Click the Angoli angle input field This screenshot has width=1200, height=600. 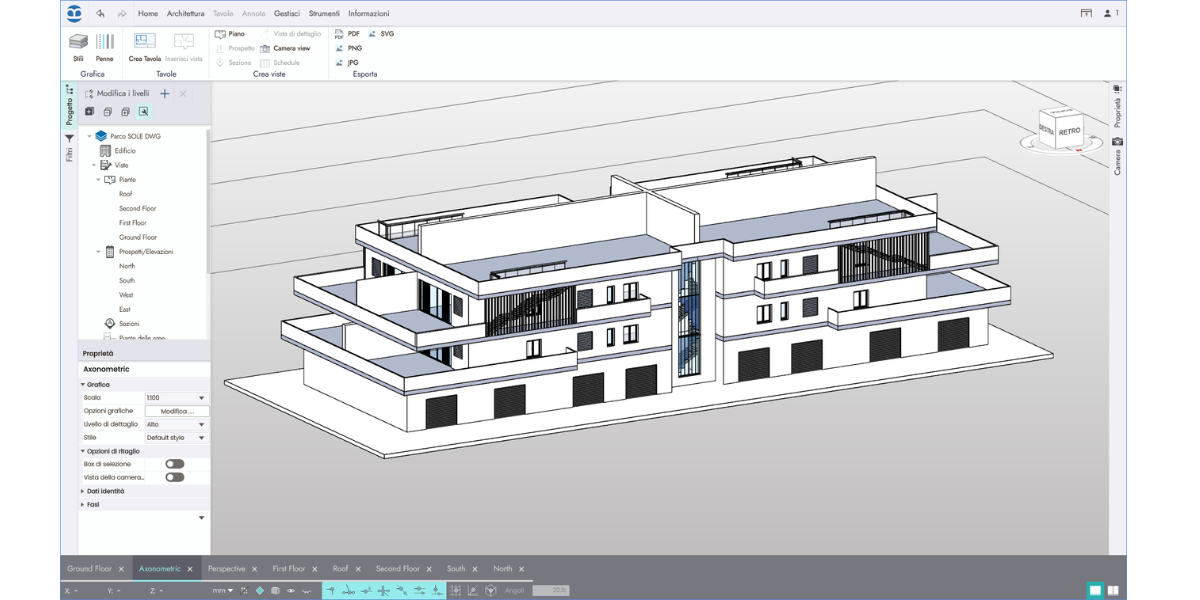pyautogui.click(x=550, y=591)
